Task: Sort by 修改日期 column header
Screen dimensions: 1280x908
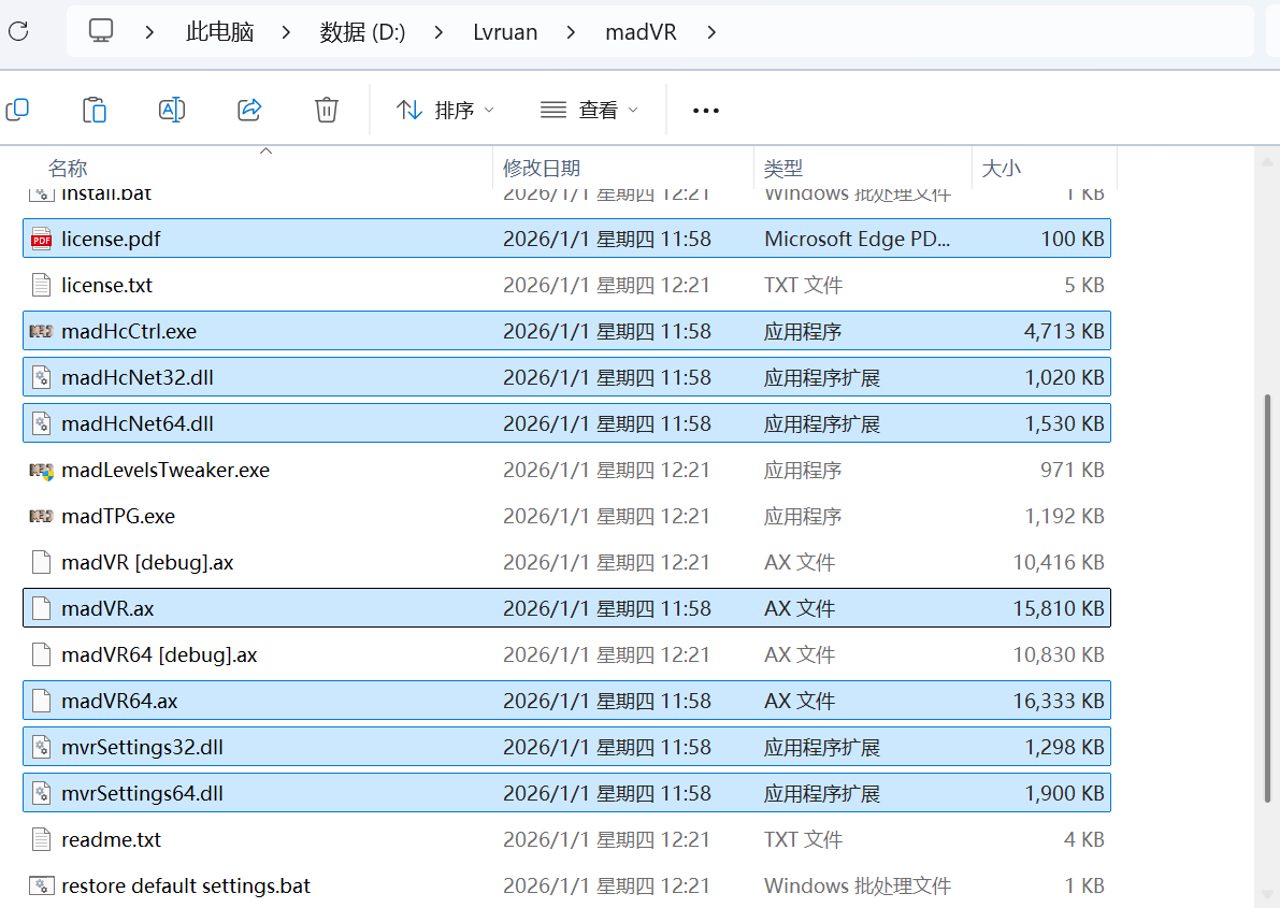Action: [x=542, y=168]
